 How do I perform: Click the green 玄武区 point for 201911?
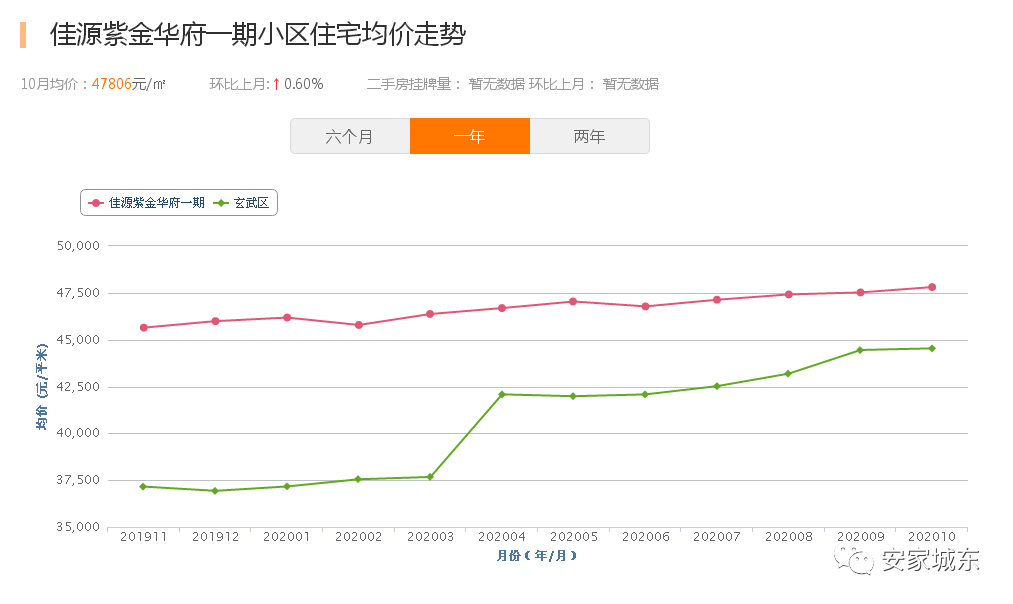143,486
